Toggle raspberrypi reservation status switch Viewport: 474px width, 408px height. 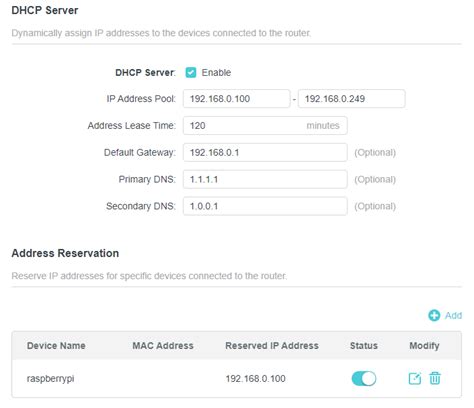coord(364,379)
